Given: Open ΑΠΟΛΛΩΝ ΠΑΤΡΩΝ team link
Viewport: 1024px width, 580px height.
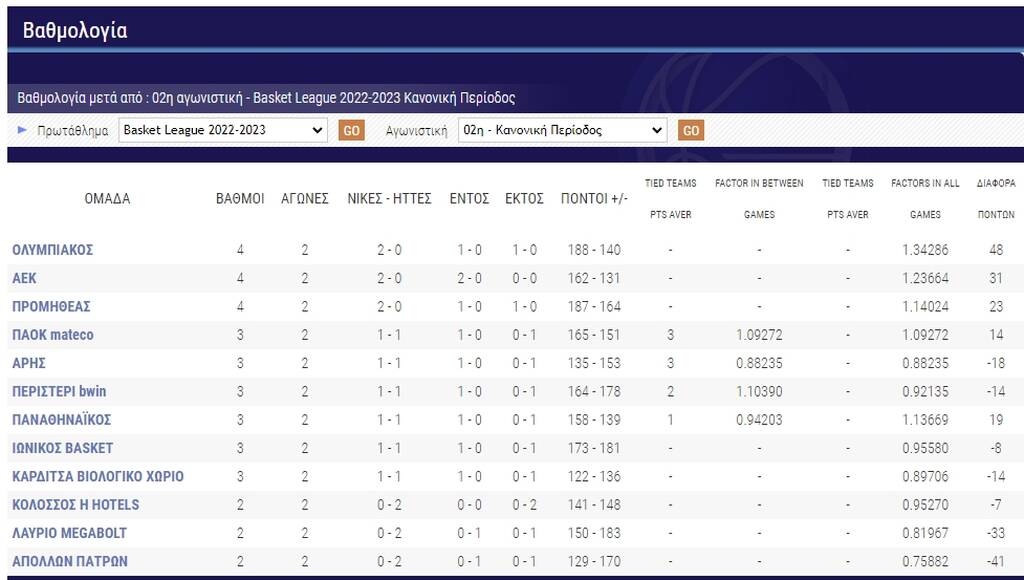Looking at the screenshot, I should click(70, 561).
